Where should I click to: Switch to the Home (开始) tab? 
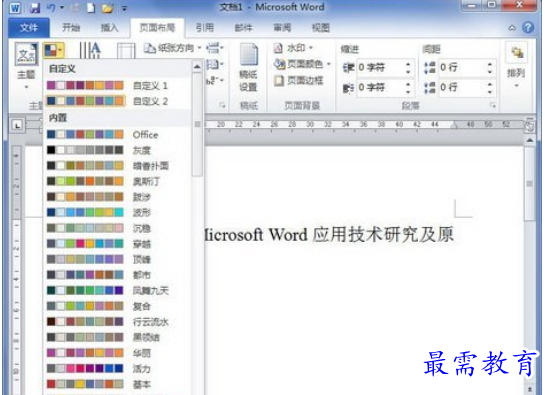coord(71,27)
